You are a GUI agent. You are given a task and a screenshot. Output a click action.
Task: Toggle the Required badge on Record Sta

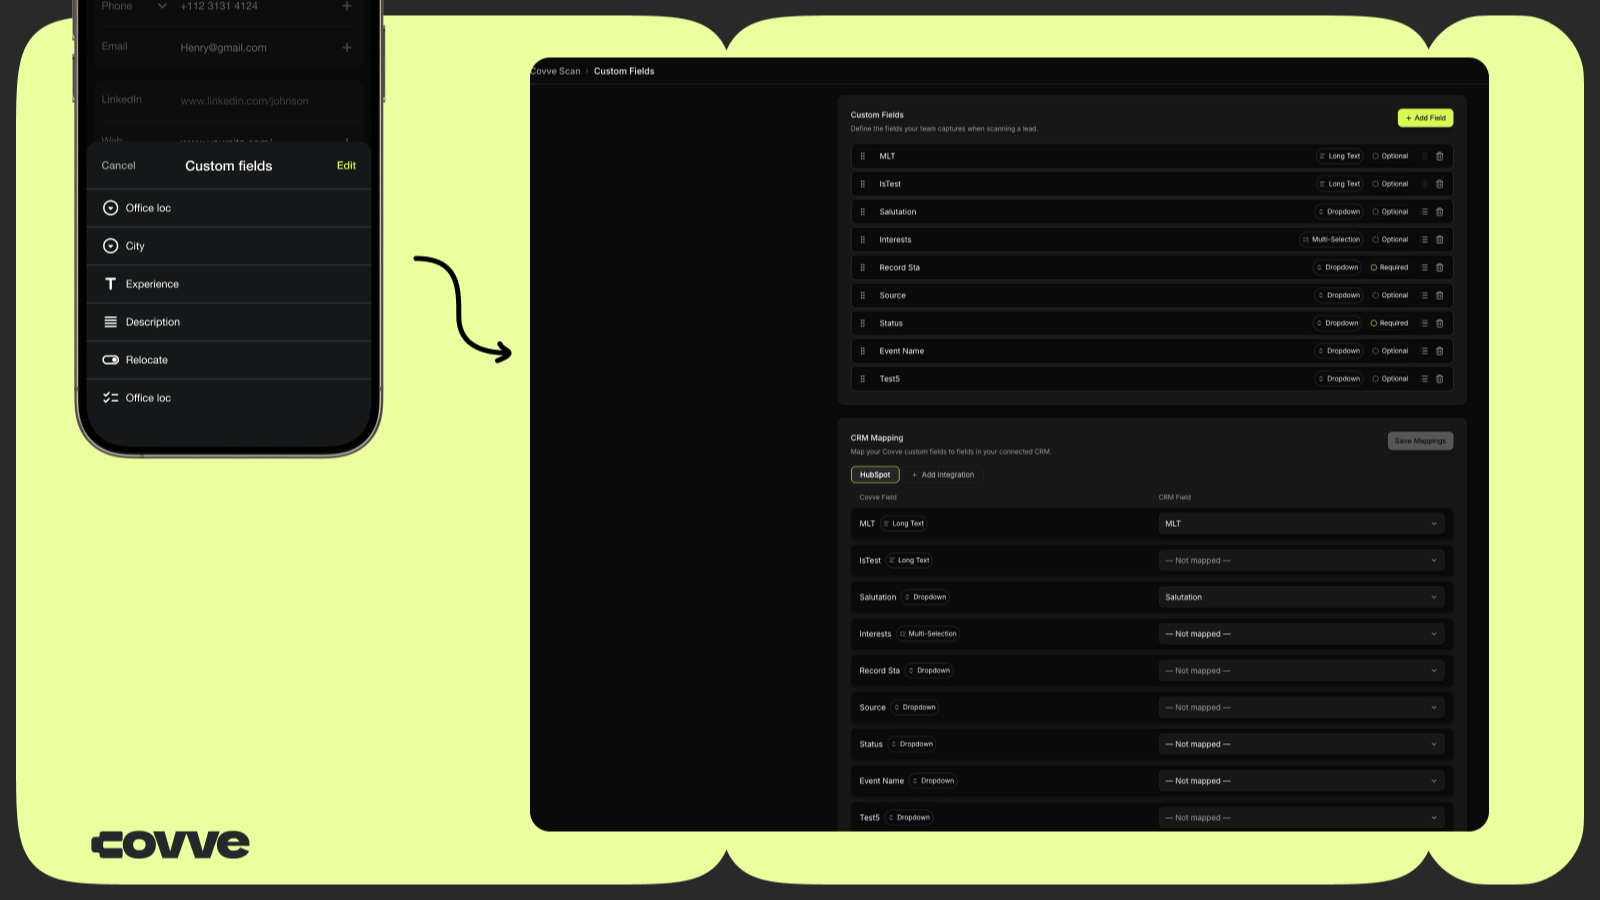pyautogui.click(x=1389, y=267)
